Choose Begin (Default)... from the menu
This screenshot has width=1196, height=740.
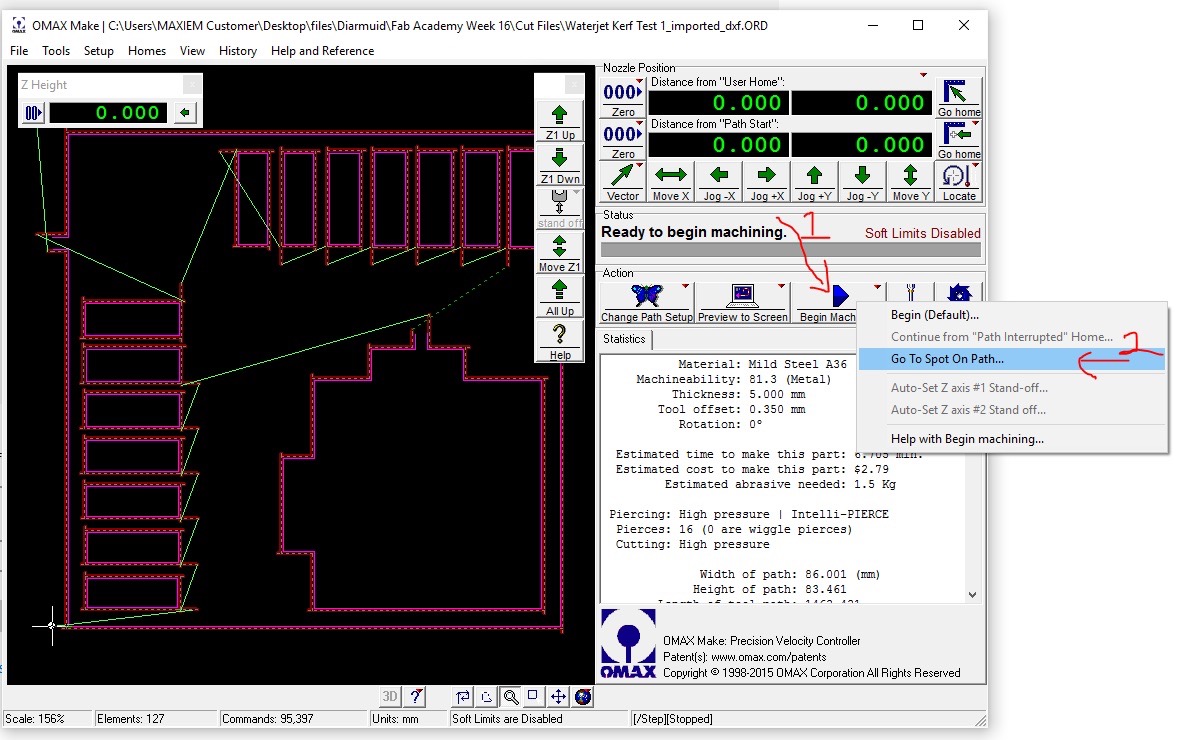click(1012, 315)
